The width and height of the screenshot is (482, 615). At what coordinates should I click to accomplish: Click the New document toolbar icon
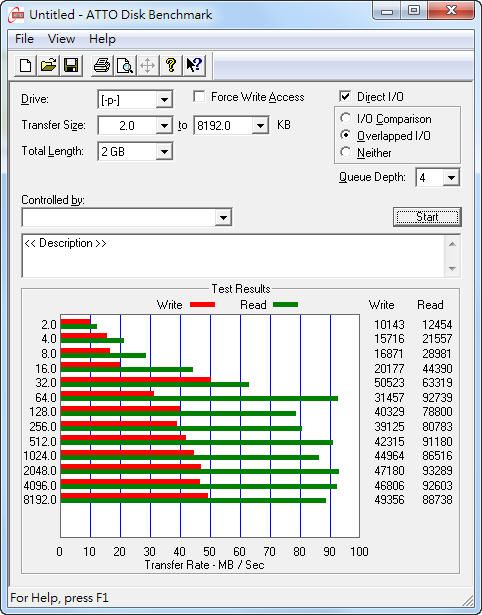coord(25,65)
